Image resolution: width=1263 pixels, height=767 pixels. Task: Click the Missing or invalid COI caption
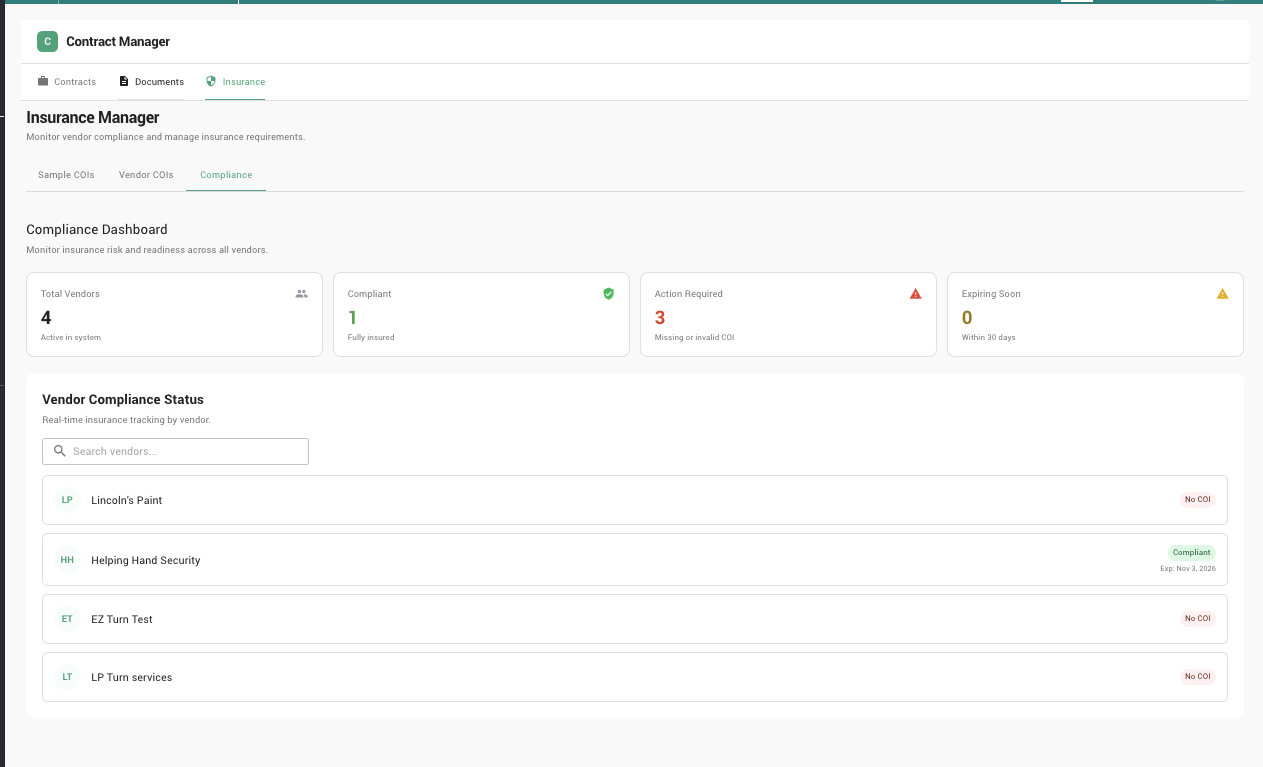pos(695,338)
